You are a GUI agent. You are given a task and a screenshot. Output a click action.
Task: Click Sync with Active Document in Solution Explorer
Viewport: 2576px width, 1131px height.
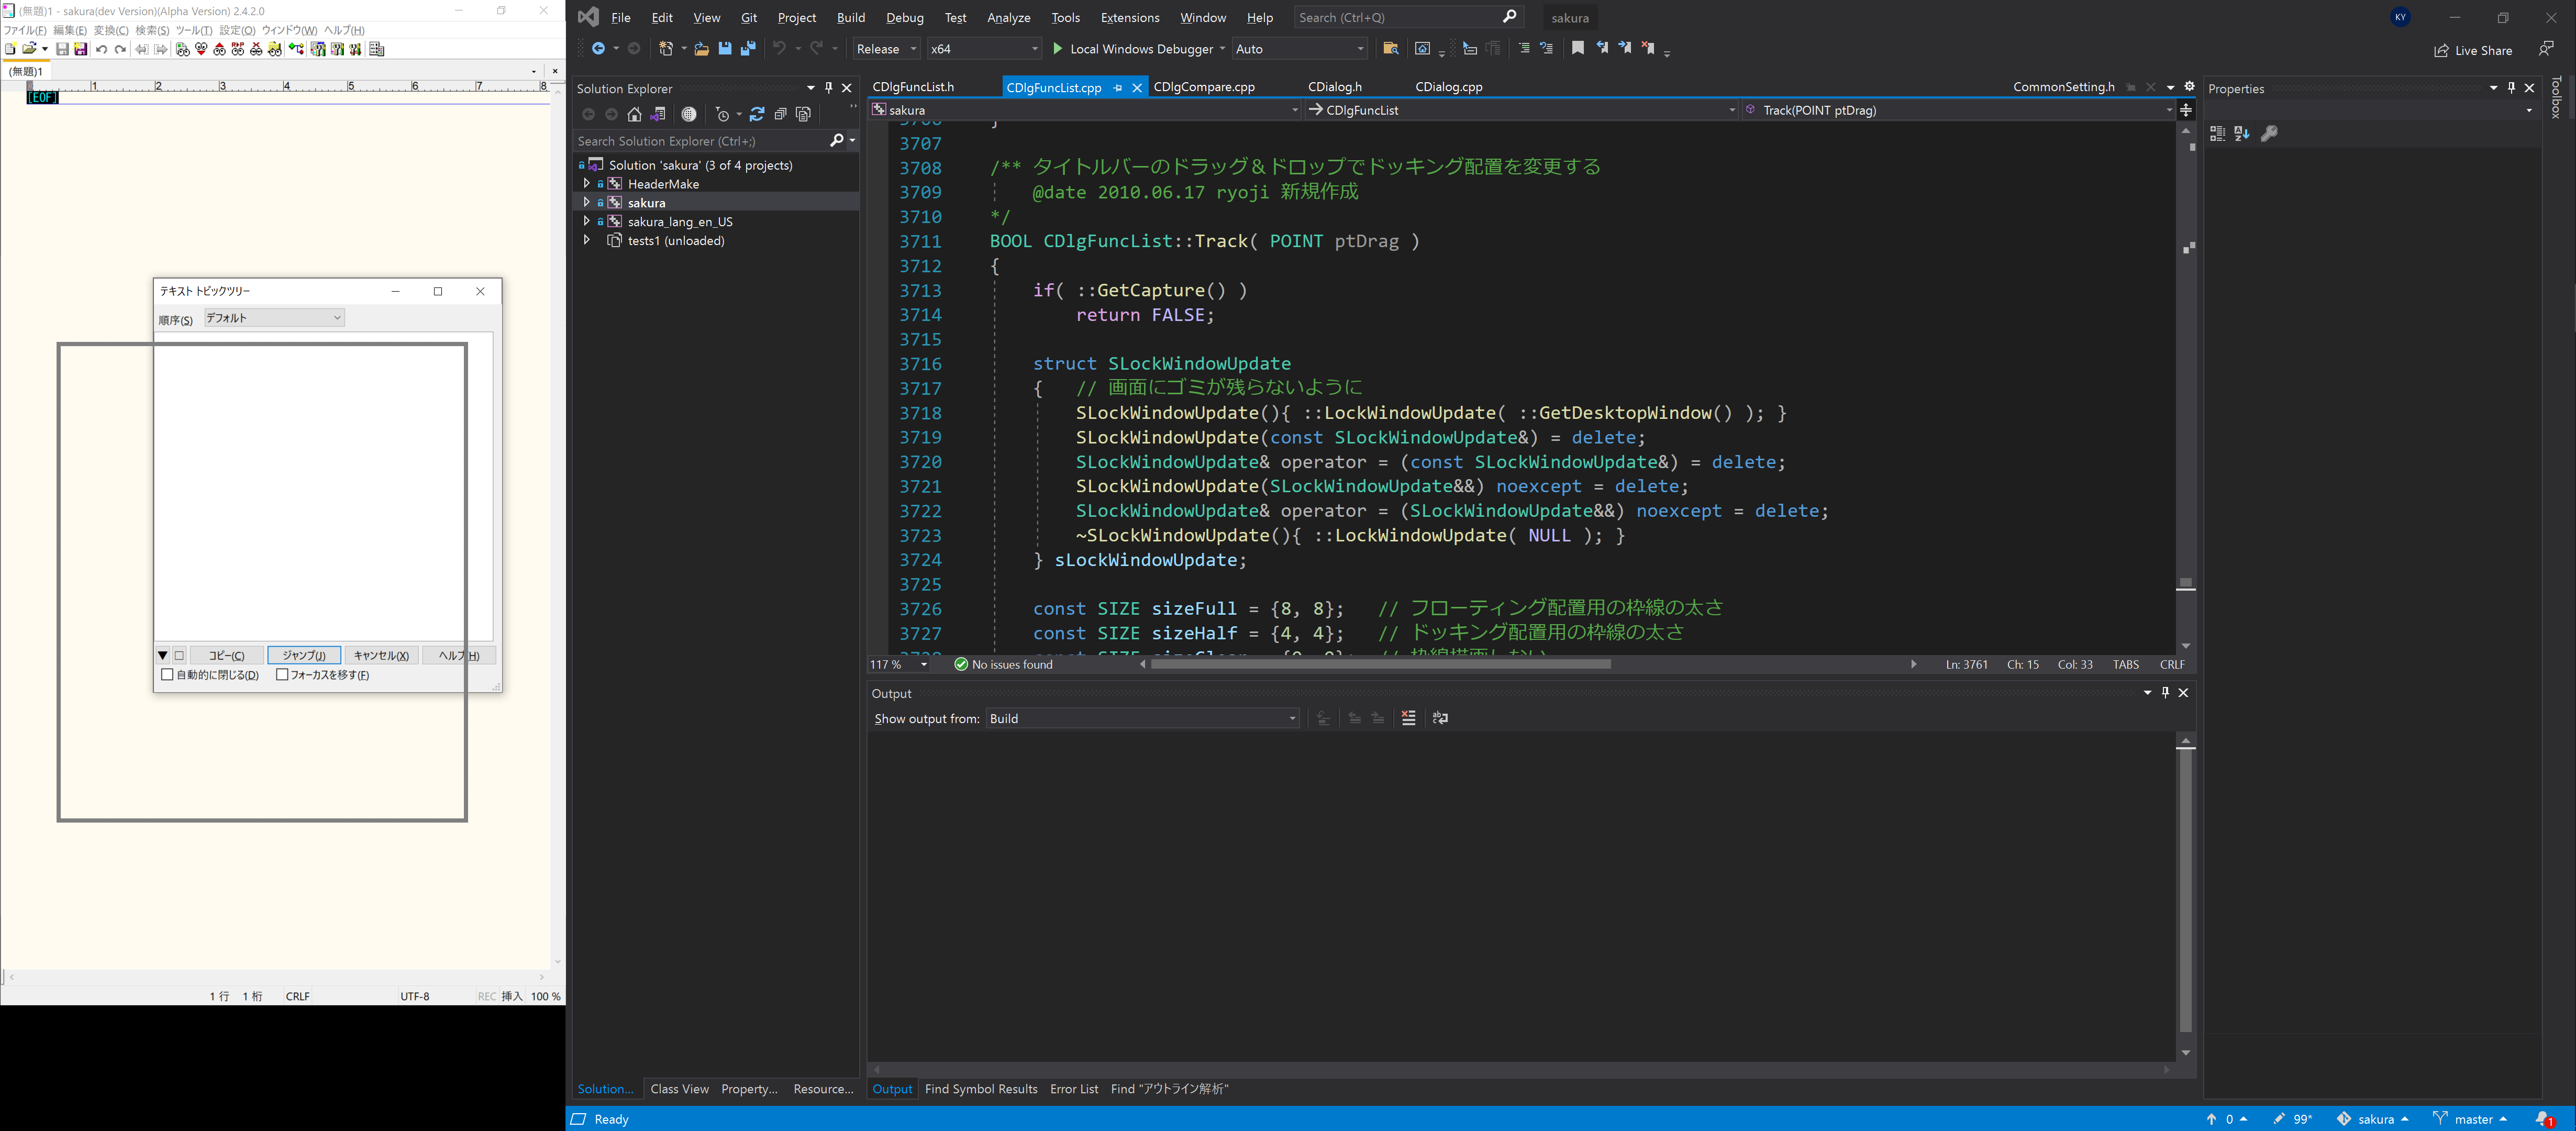(658, 114)
